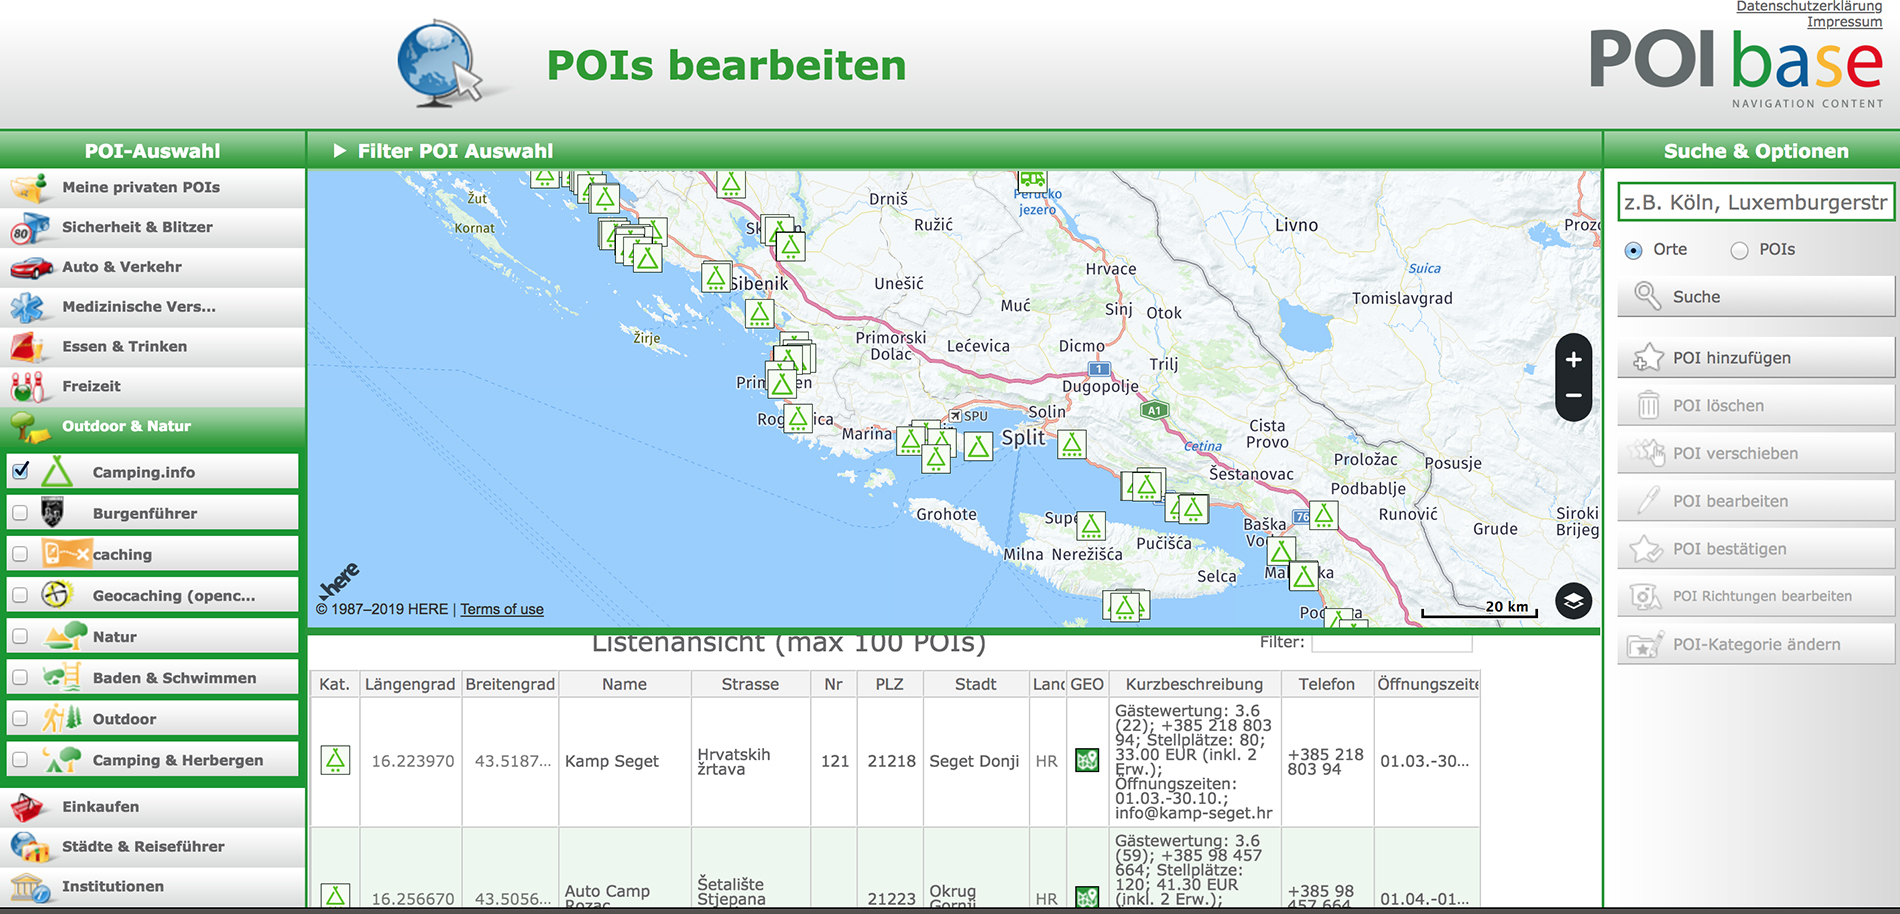
Task: Open the Terms of use link
Action: (x=502, y=609)
